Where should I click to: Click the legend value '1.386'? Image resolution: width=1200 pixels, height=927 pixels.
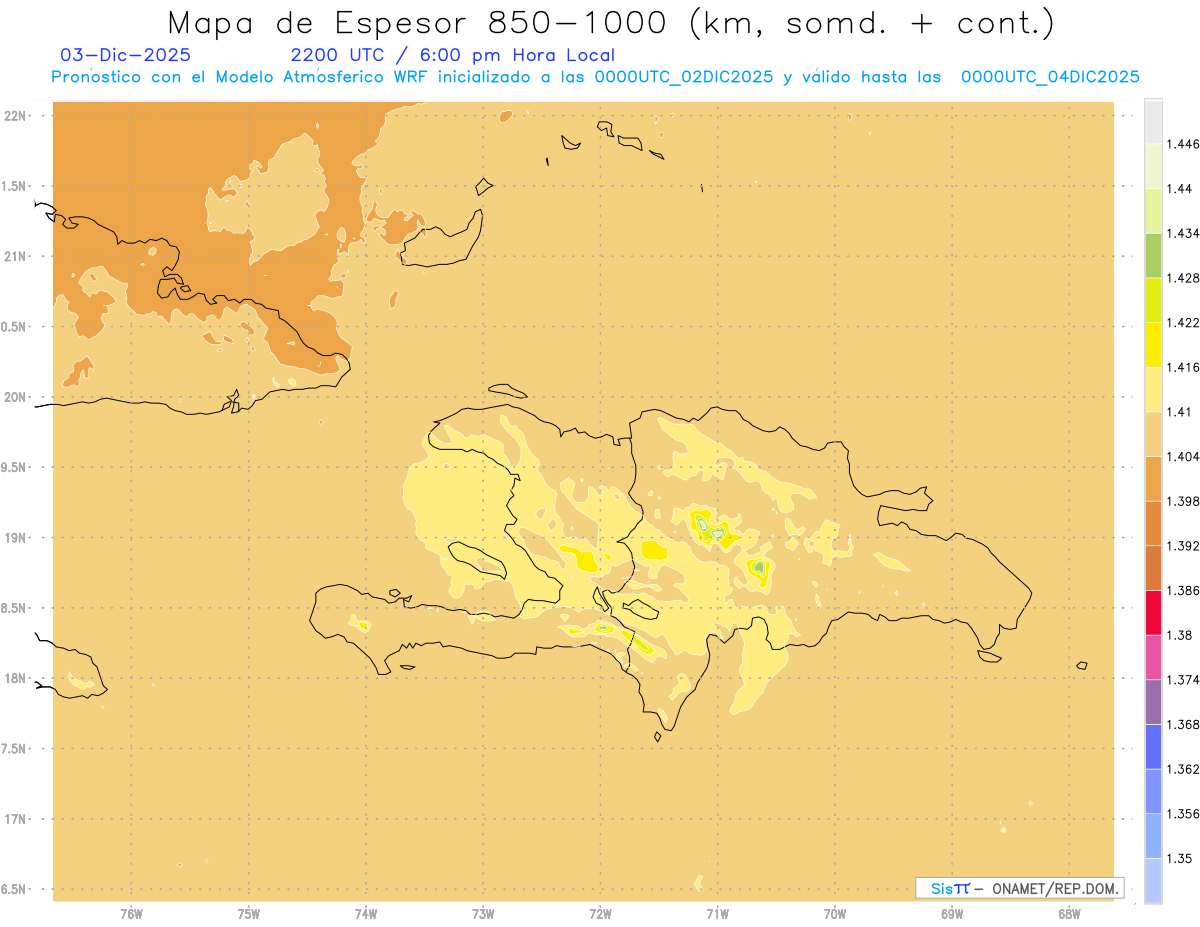pos(1183,590)
